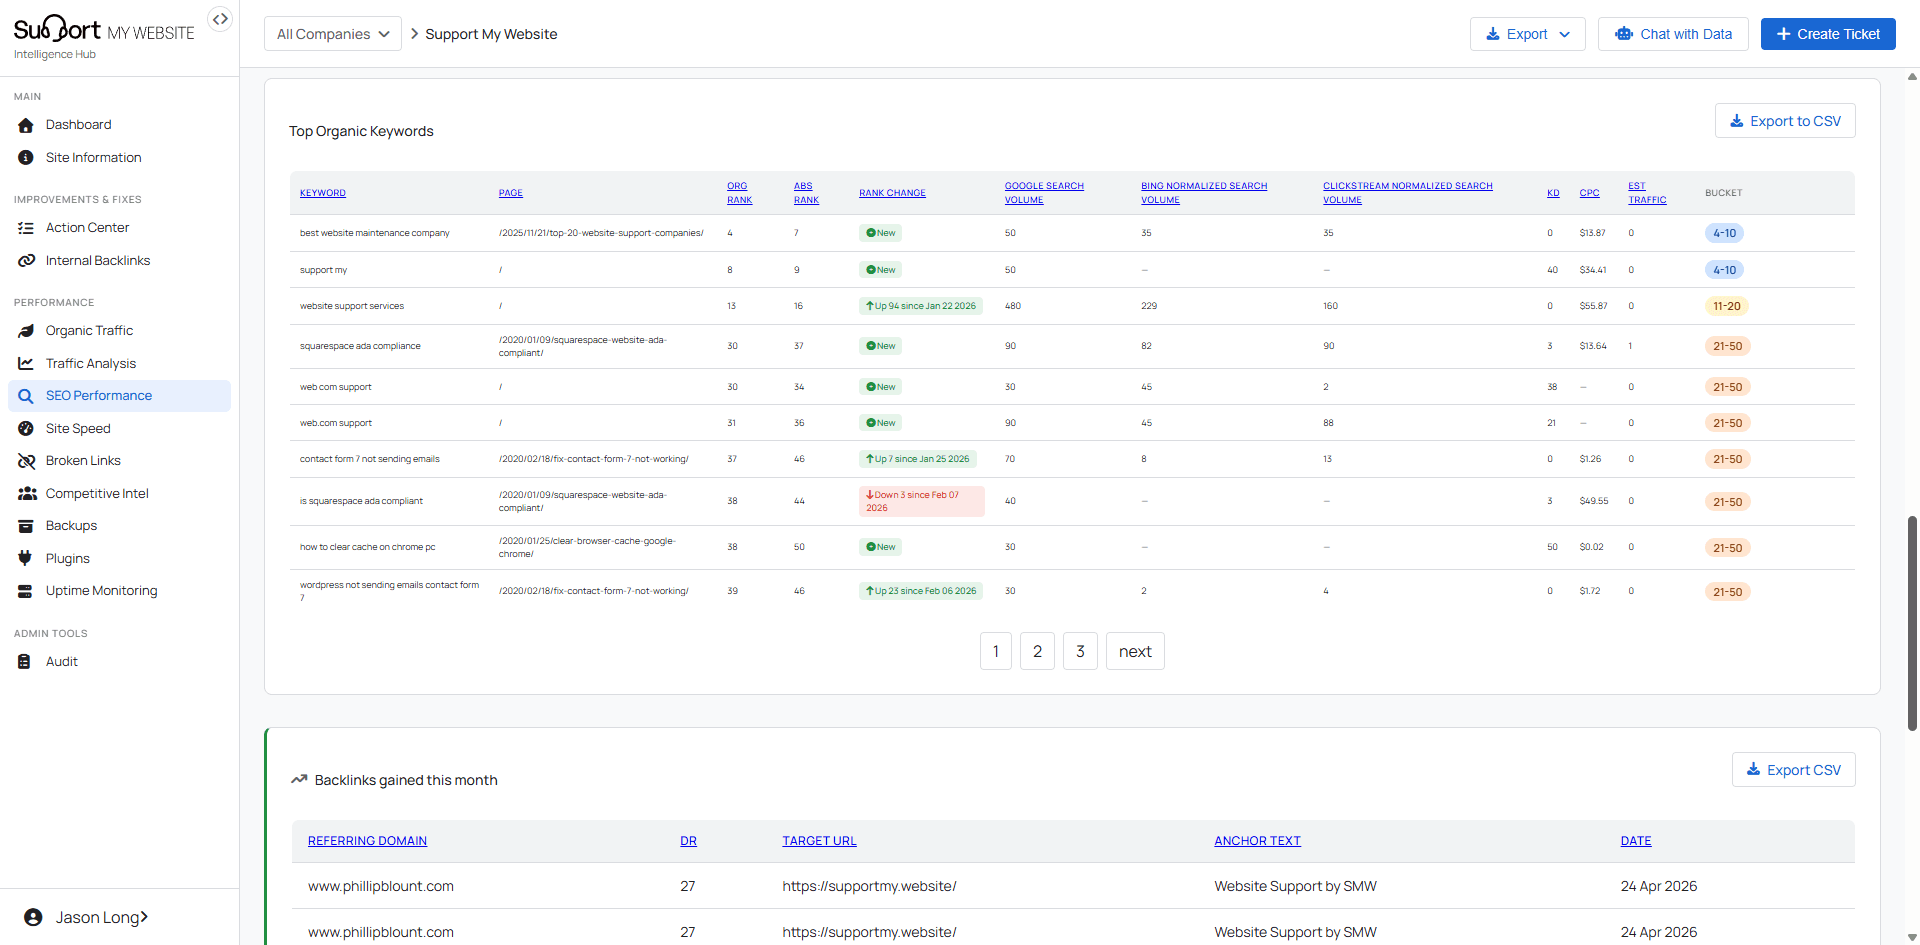Sort by CLICKSTREAM NORMALIZED SEARCH VOLUME header

point(1408,193)
